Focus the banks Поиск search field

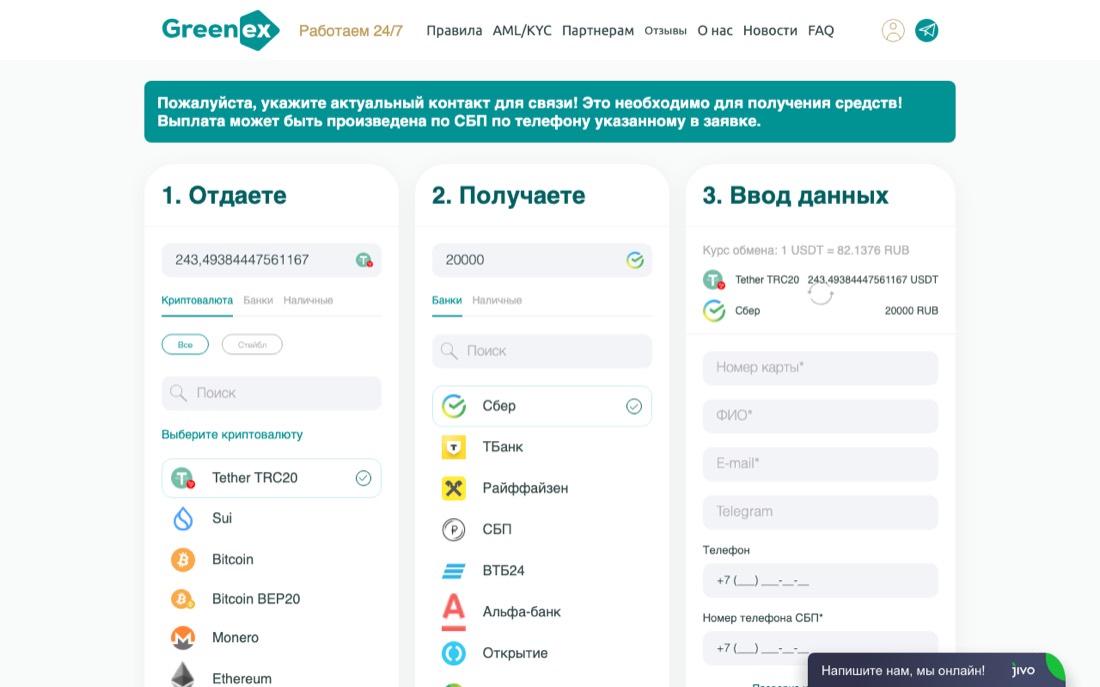pyautogui.click(x=542, y=351)
